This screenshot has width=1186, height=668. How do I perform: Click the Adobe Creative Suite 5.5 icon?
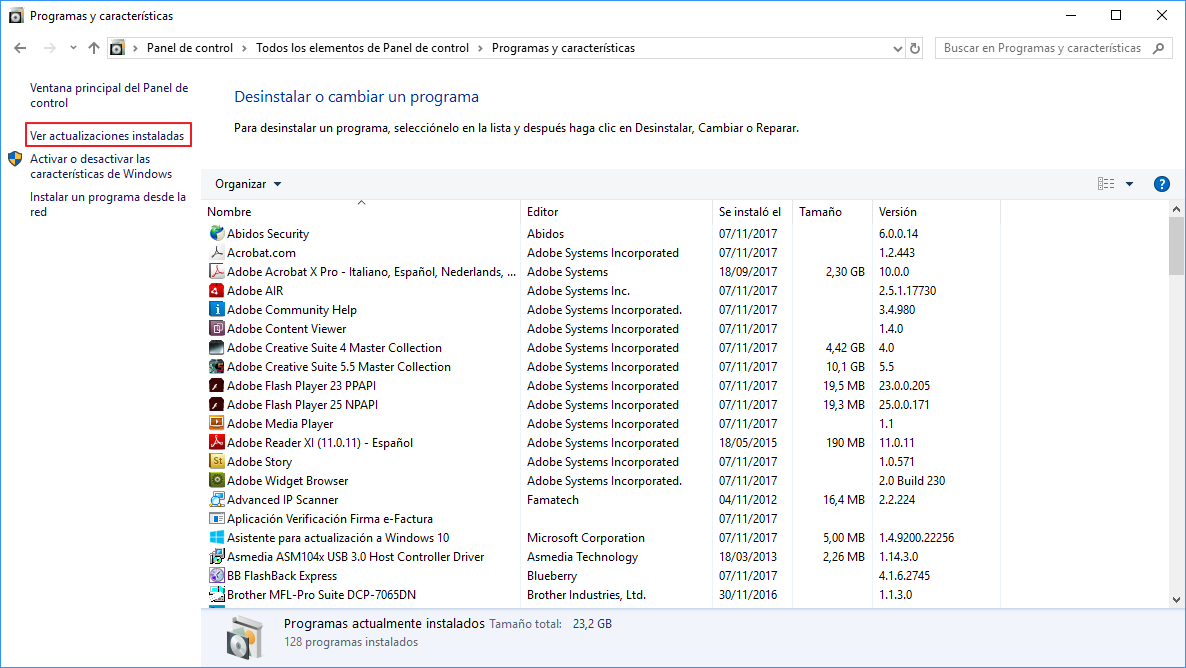tap(216, 366)
